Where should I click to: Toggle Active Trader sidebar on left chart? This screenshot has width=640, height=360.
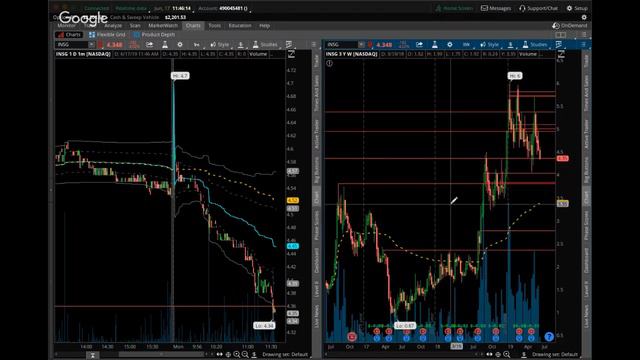(316, 134)
